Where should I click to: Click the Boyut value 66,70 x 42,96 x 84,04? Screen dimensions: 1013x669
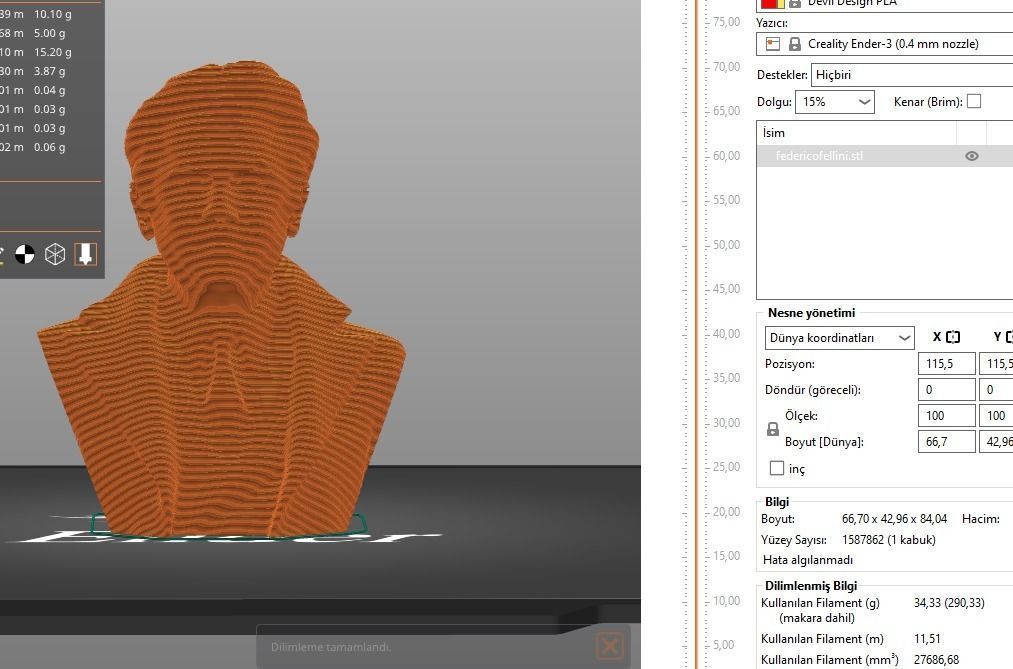[894, 519]
